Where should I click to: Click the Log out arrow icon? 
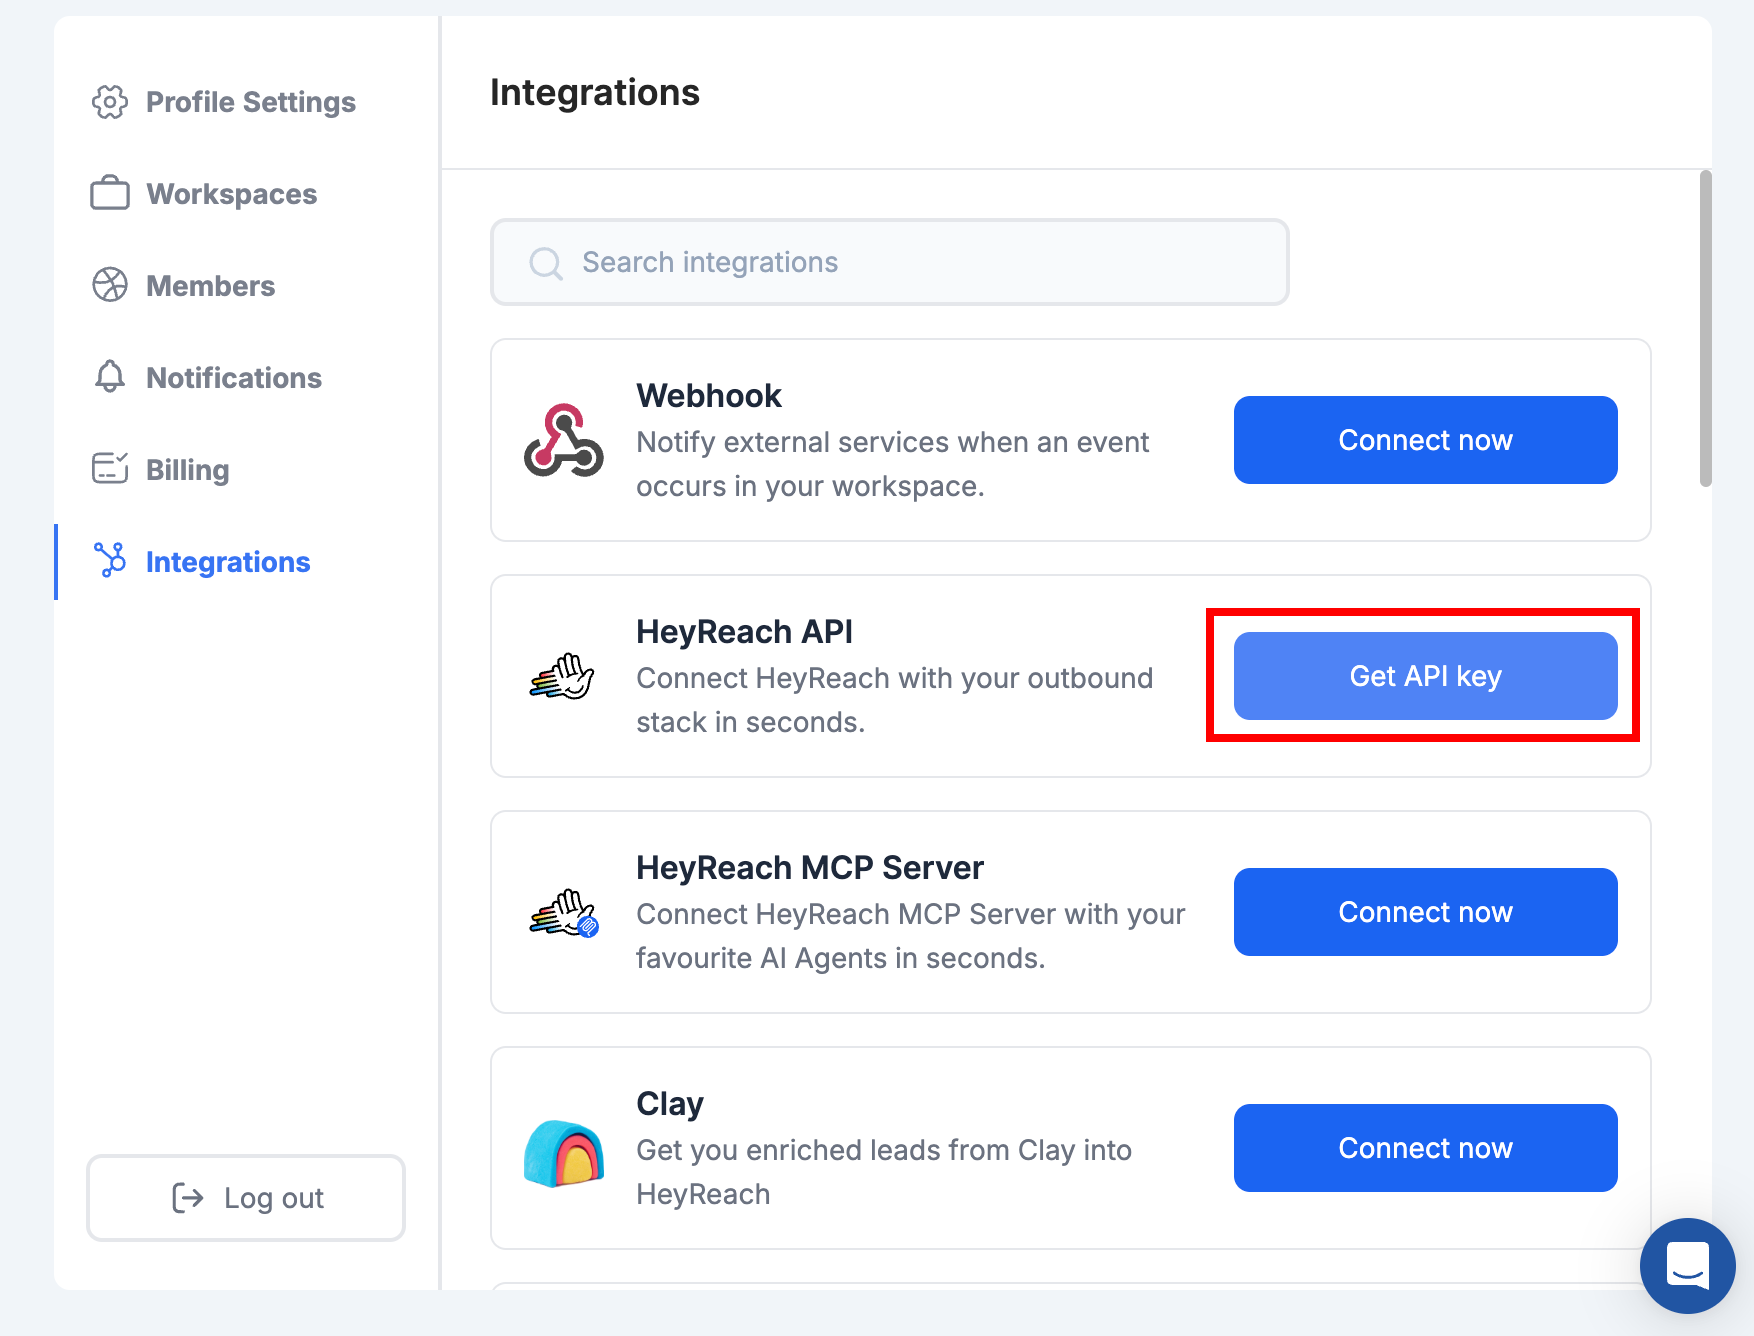pos(187,1197)
